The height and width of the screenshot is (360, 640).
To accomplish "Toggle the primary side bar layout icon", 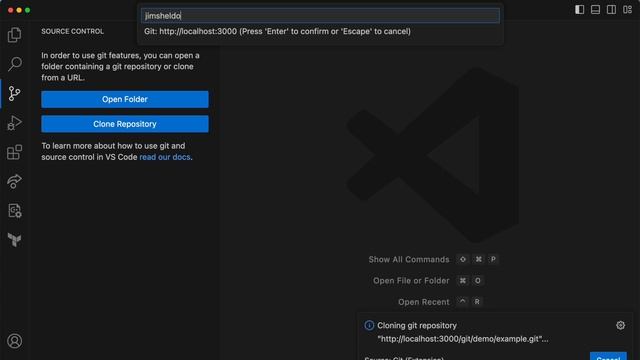I will (x=579, y=9).
